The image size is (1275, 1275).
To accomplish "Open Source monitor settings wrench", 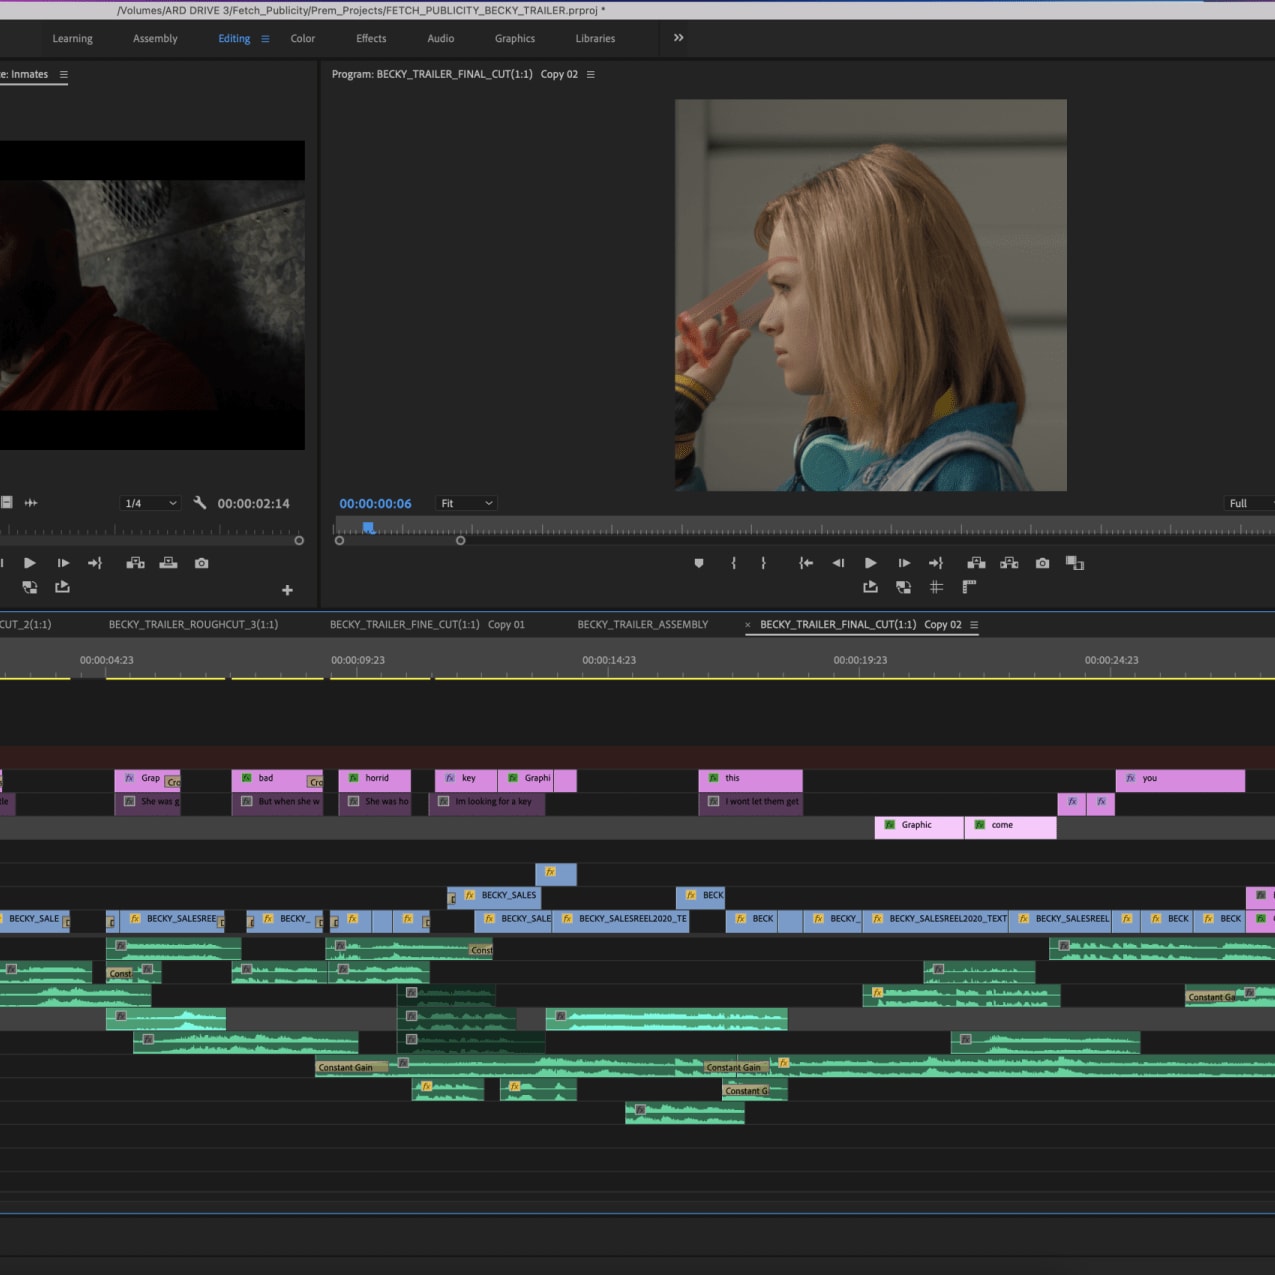I will [x=200, y=503].
